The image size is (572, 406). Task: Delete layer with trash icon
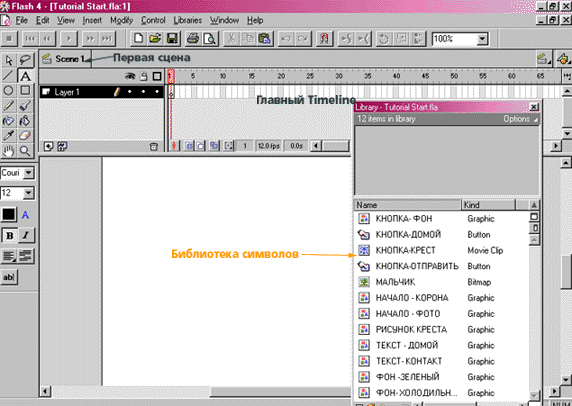[154, 147]
